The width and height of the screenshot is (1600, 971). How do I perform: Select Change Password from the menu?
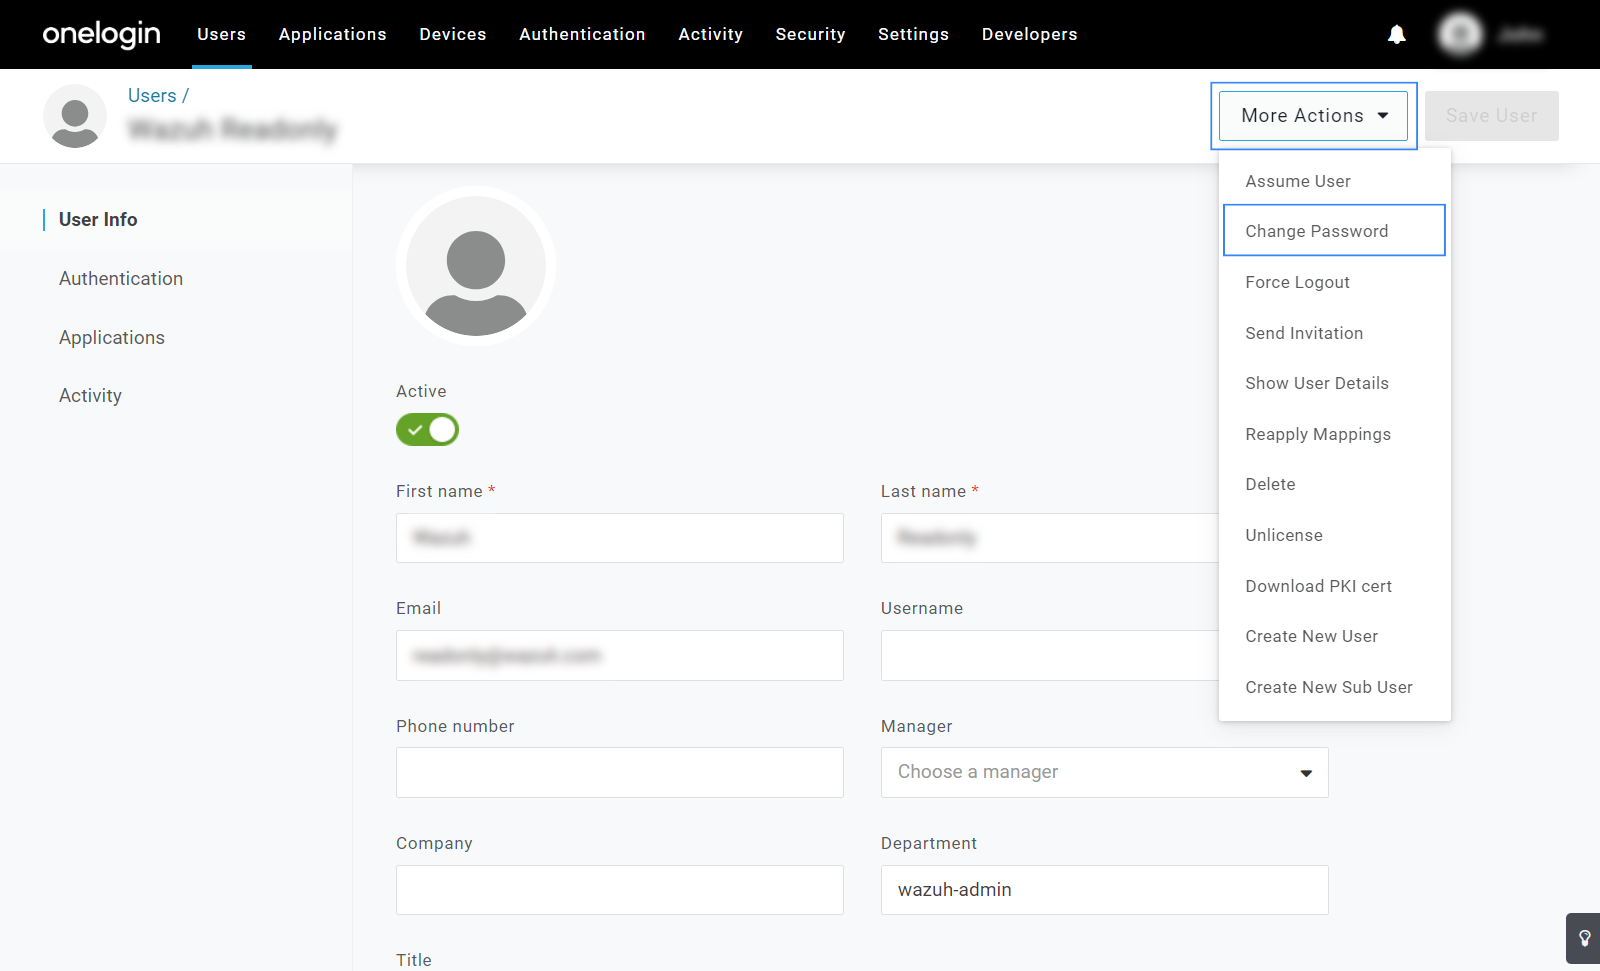pyautogui.click(x=1316, y=231)
